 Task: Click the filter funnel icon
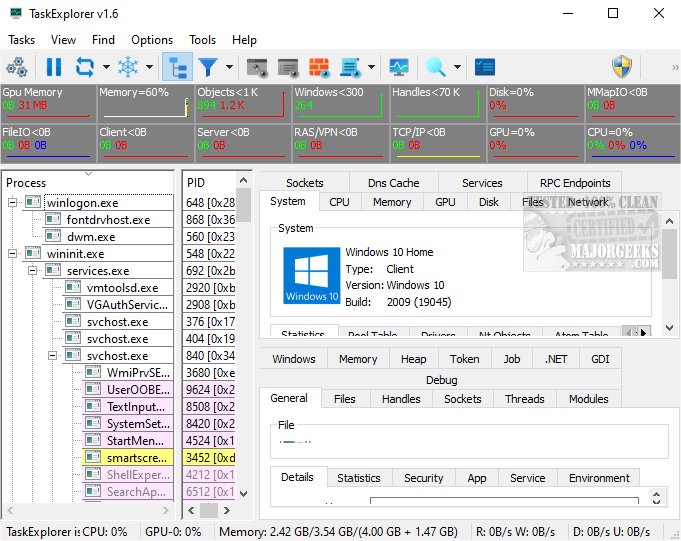coord(208,68)
